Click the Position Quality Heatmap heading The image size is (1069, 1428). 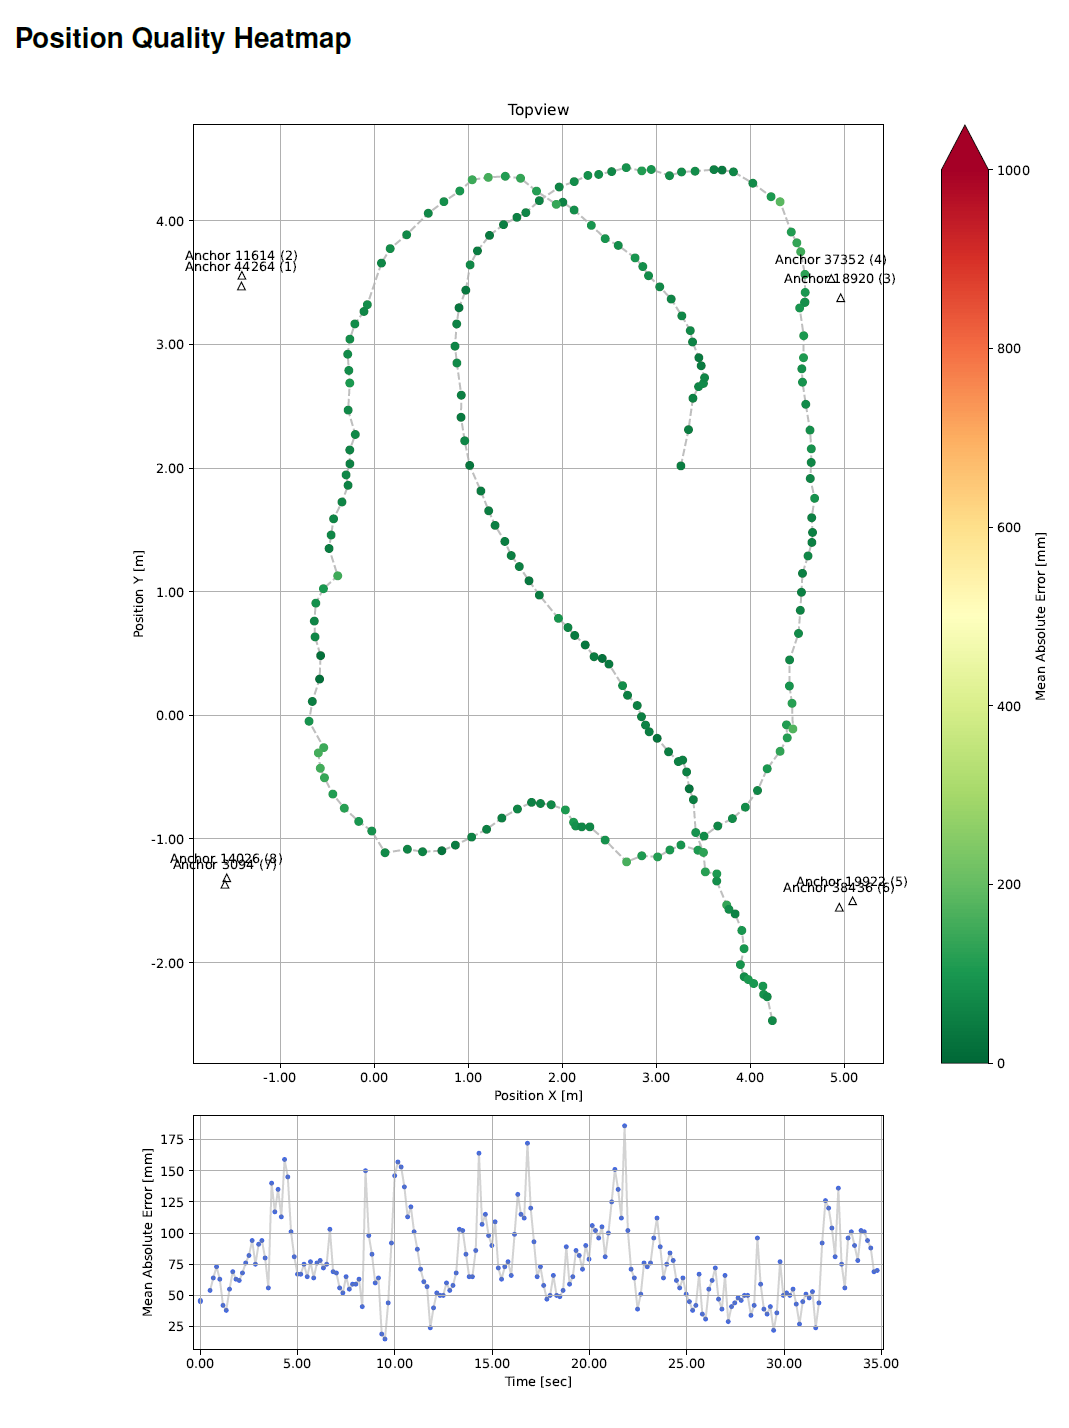[x=183, y=38]
